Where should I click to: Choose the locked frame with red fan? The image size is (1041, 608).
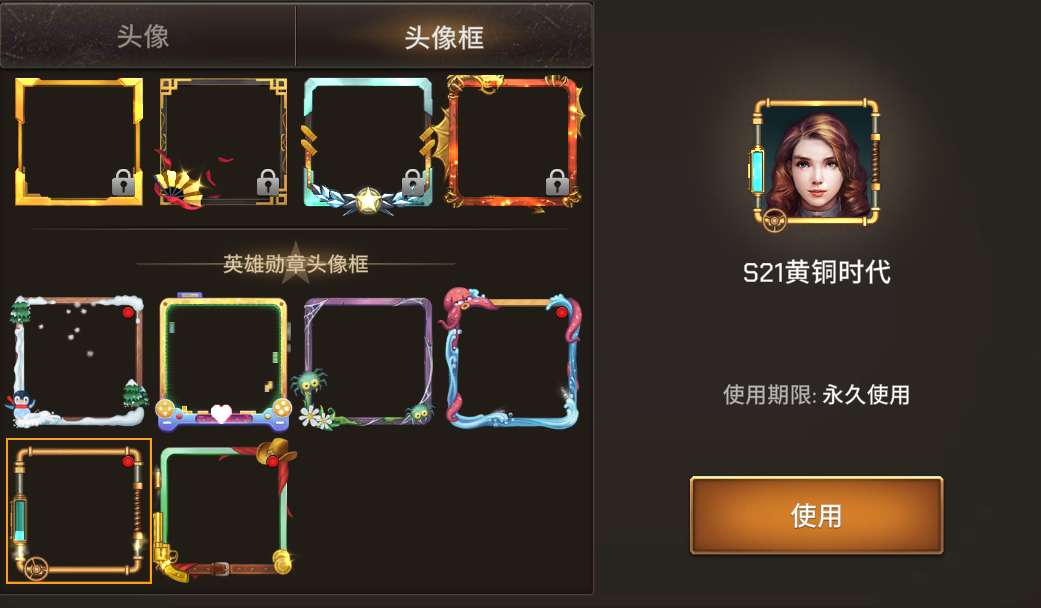coord(223,141)
